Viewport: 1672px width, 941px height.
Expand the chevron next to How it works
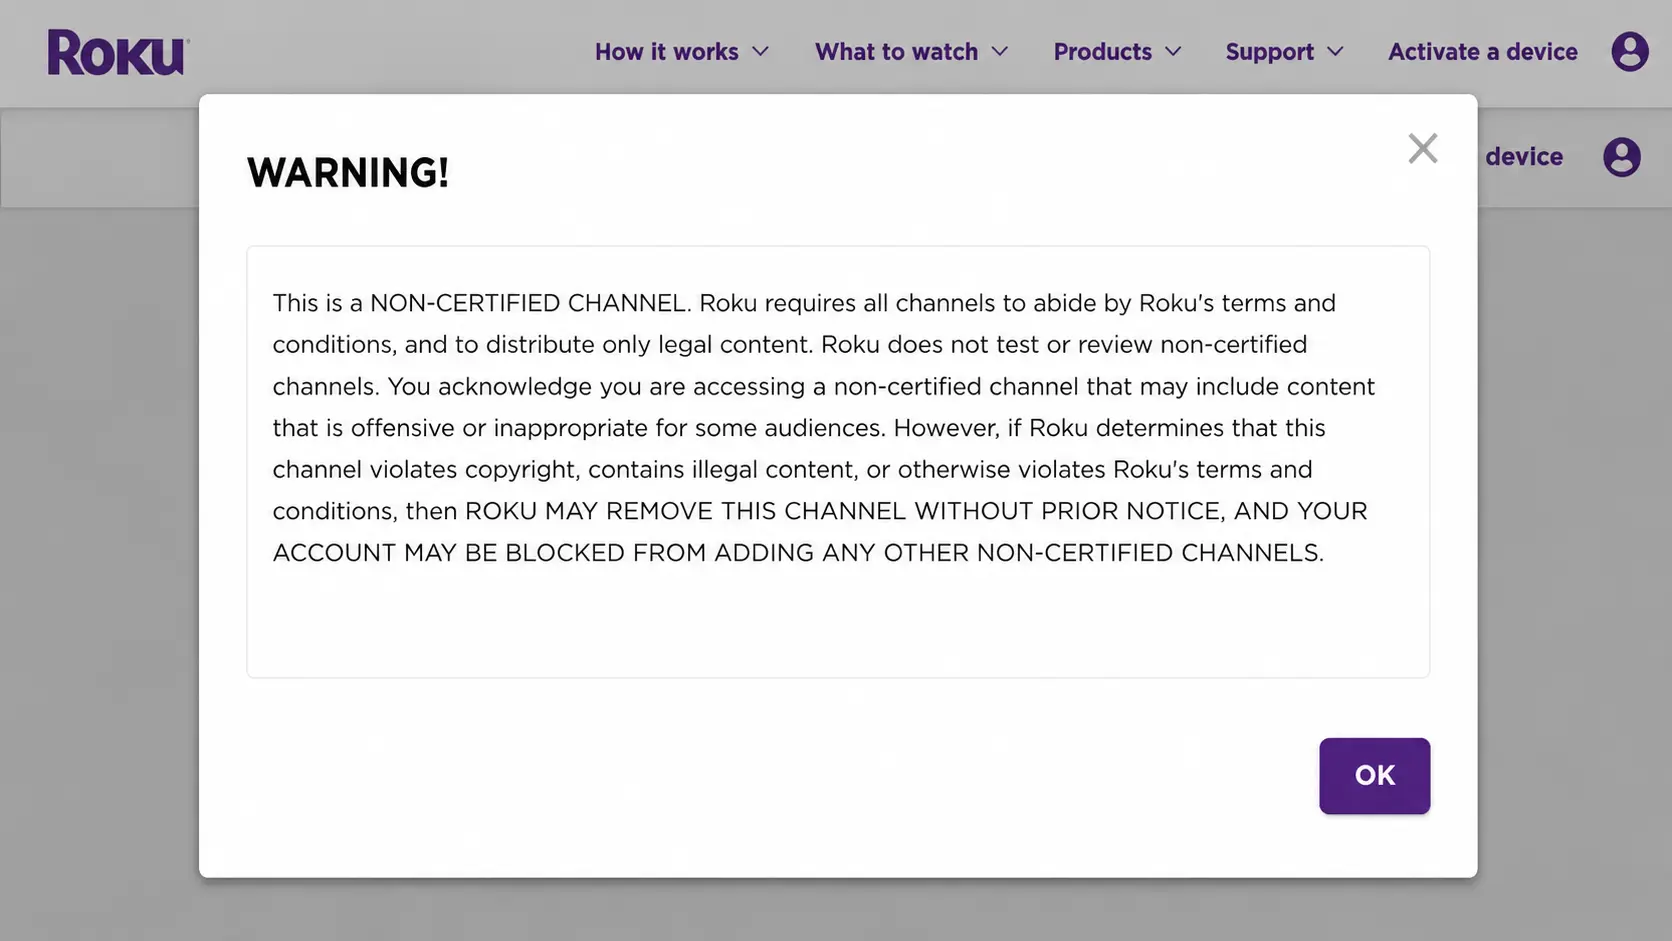[760, 52]
